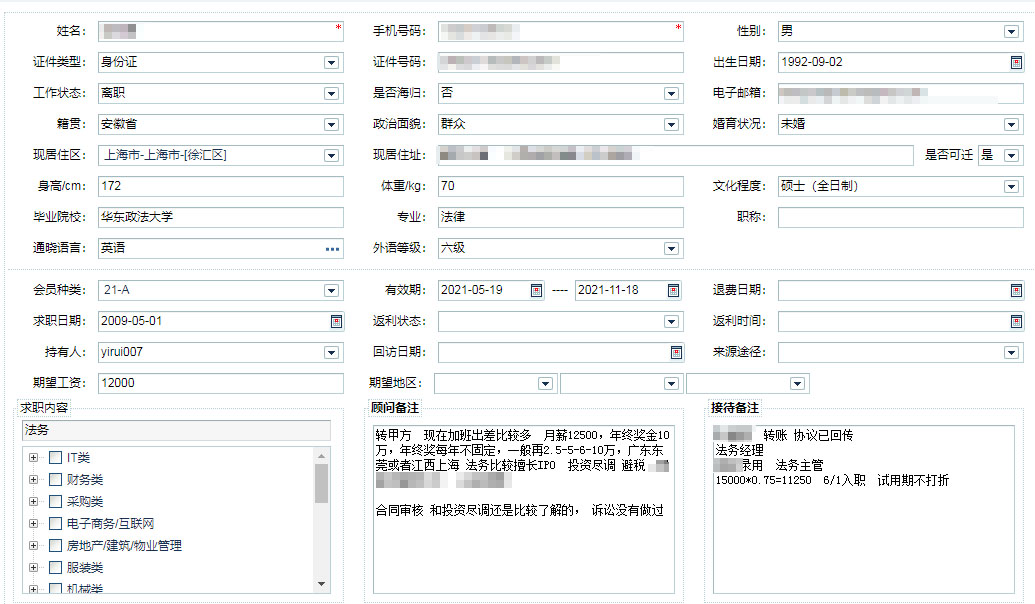Open the 持有人 dropdown showing yirui007

click(331, 352)
